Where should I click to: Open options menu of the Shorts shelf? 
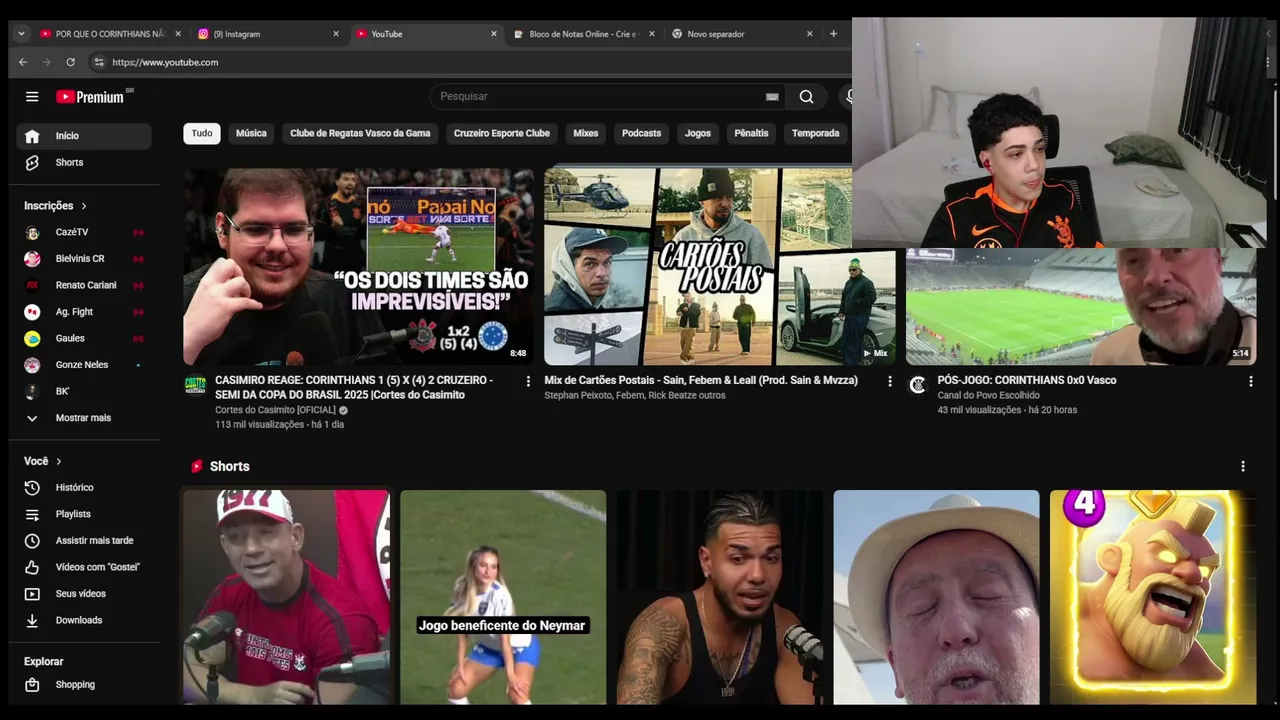1243,466
